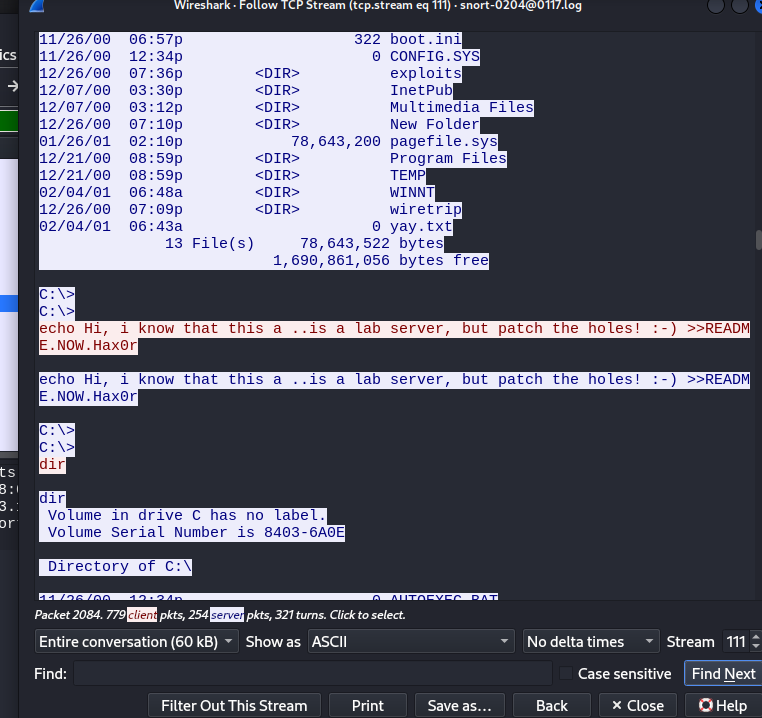This screenshot has width=762, height=718.
Task: Click the '13 File(s) 78,643,522 bytes' line
Action: [x=304, y=244]
